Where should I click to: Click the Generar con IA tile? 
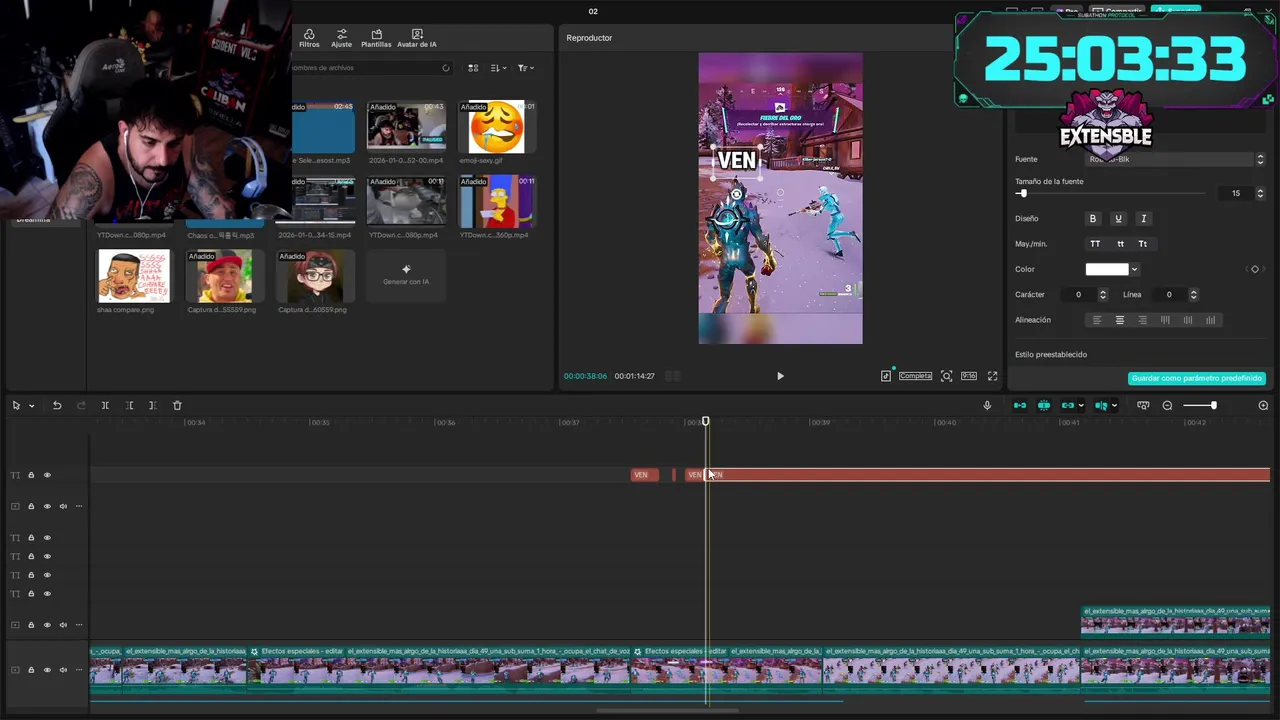coord(406,276)
